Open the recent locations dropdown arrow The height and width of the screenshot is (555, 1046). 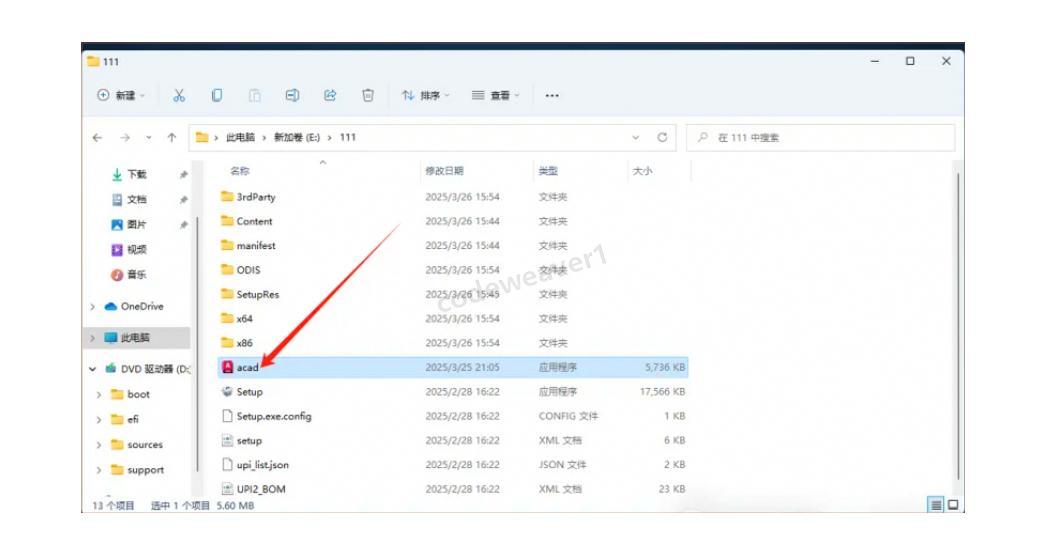pyautogui.click(x=149, y=137)
